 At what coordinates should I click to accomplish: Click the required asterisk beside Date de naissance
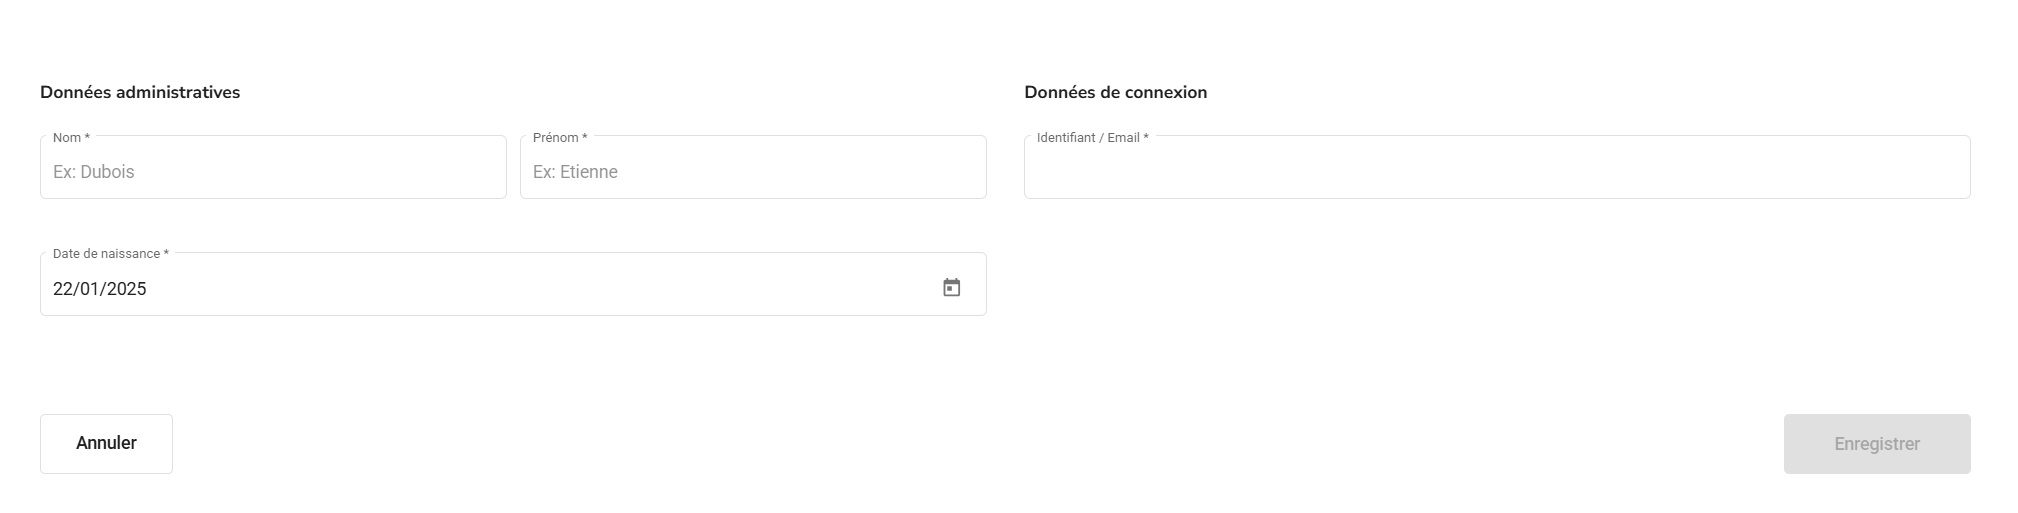(x=166, y=254)
